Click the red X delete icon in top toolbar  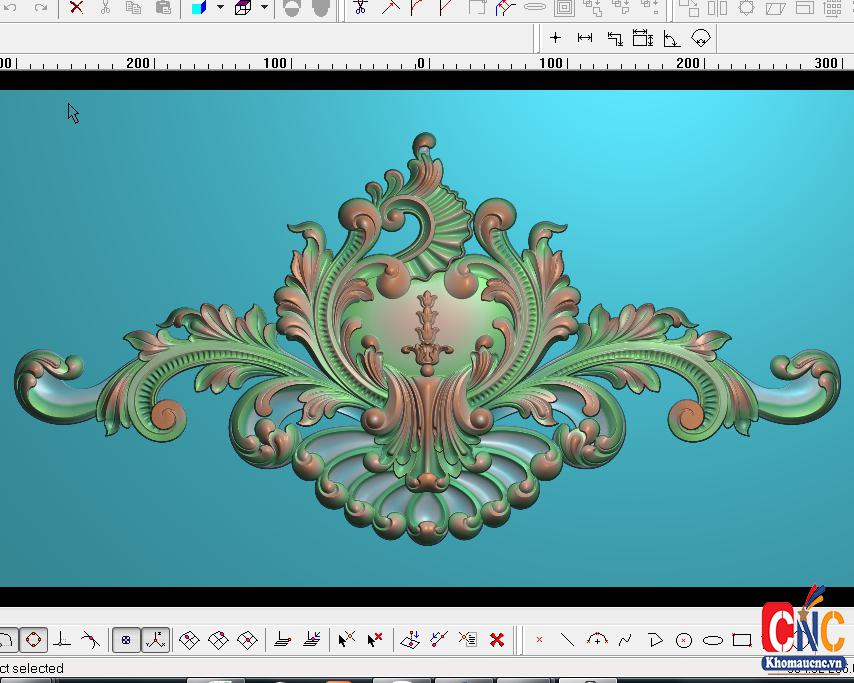pyautogui.click(x=76, y=8)
